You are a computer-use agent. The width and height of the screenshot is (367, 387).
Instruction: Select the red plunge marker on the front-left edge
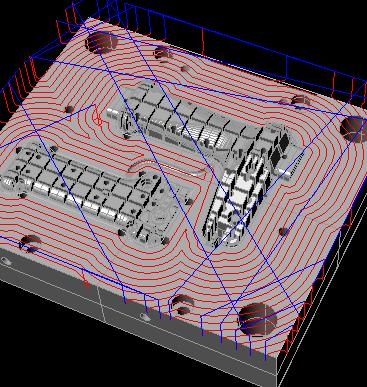point(85,279)
